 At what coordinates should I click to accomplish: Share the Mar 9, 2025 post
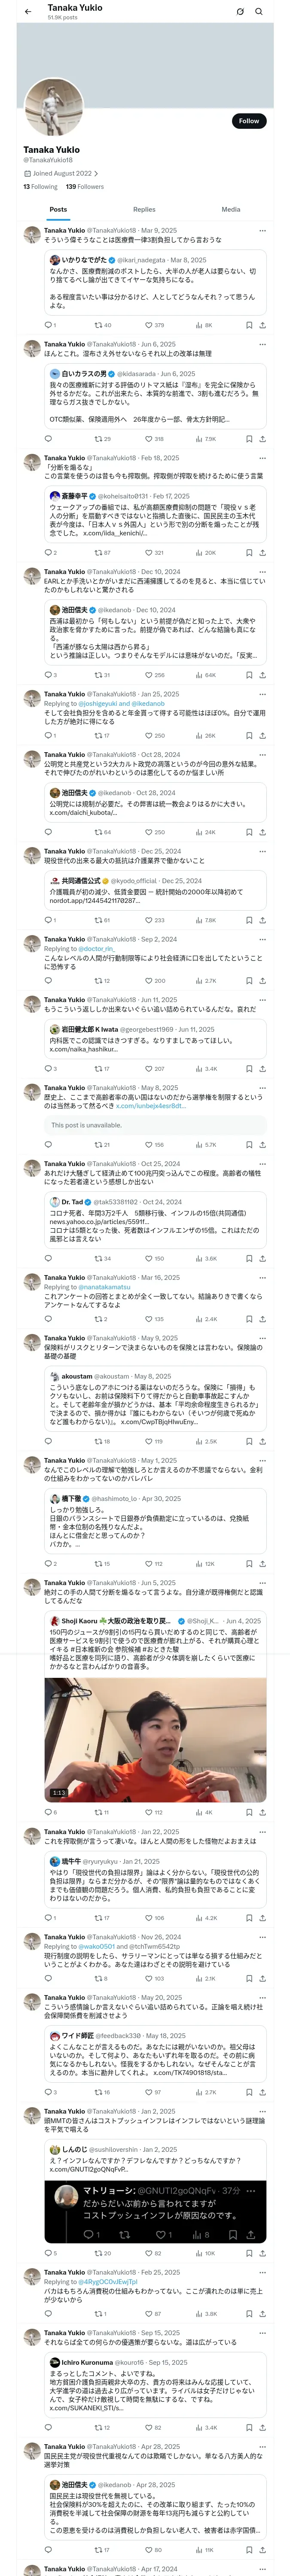click(x=263, y=325)
